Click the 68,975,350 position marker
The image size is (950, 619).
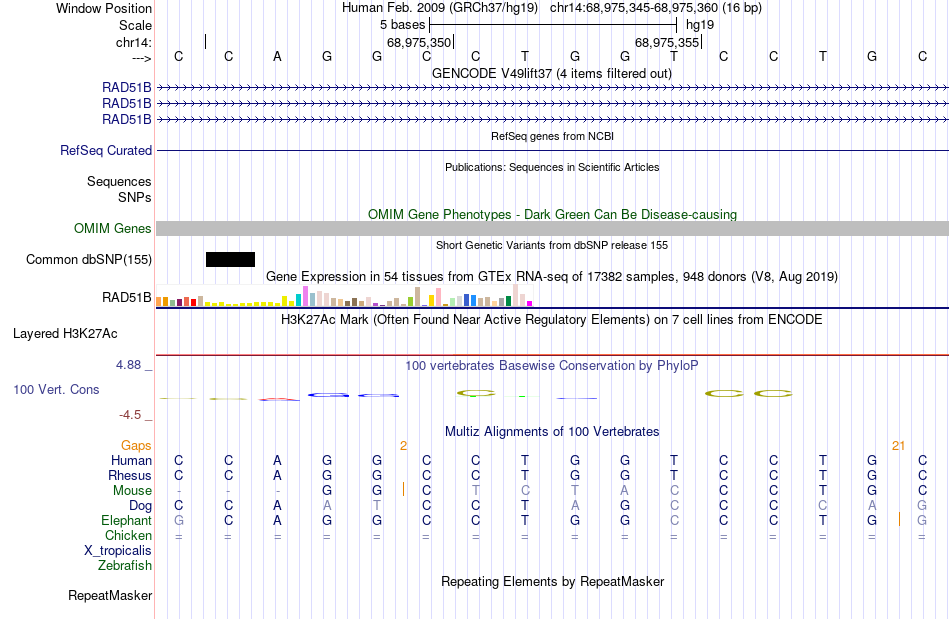click(419, 42)
